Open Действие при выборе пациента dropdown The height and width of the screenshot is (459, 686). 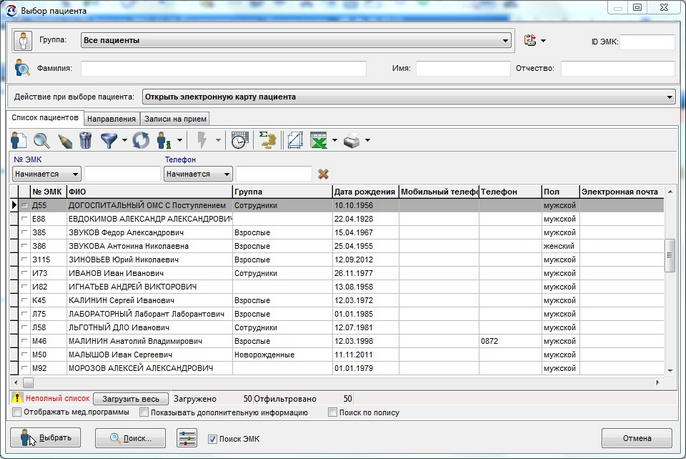click(409, 97)
